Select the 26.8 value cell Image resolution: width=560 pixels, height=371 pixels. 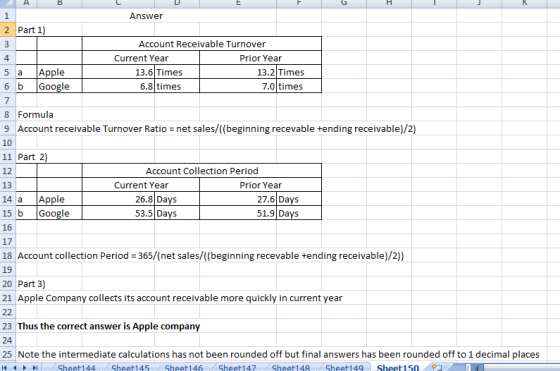(x=118, y=199)
